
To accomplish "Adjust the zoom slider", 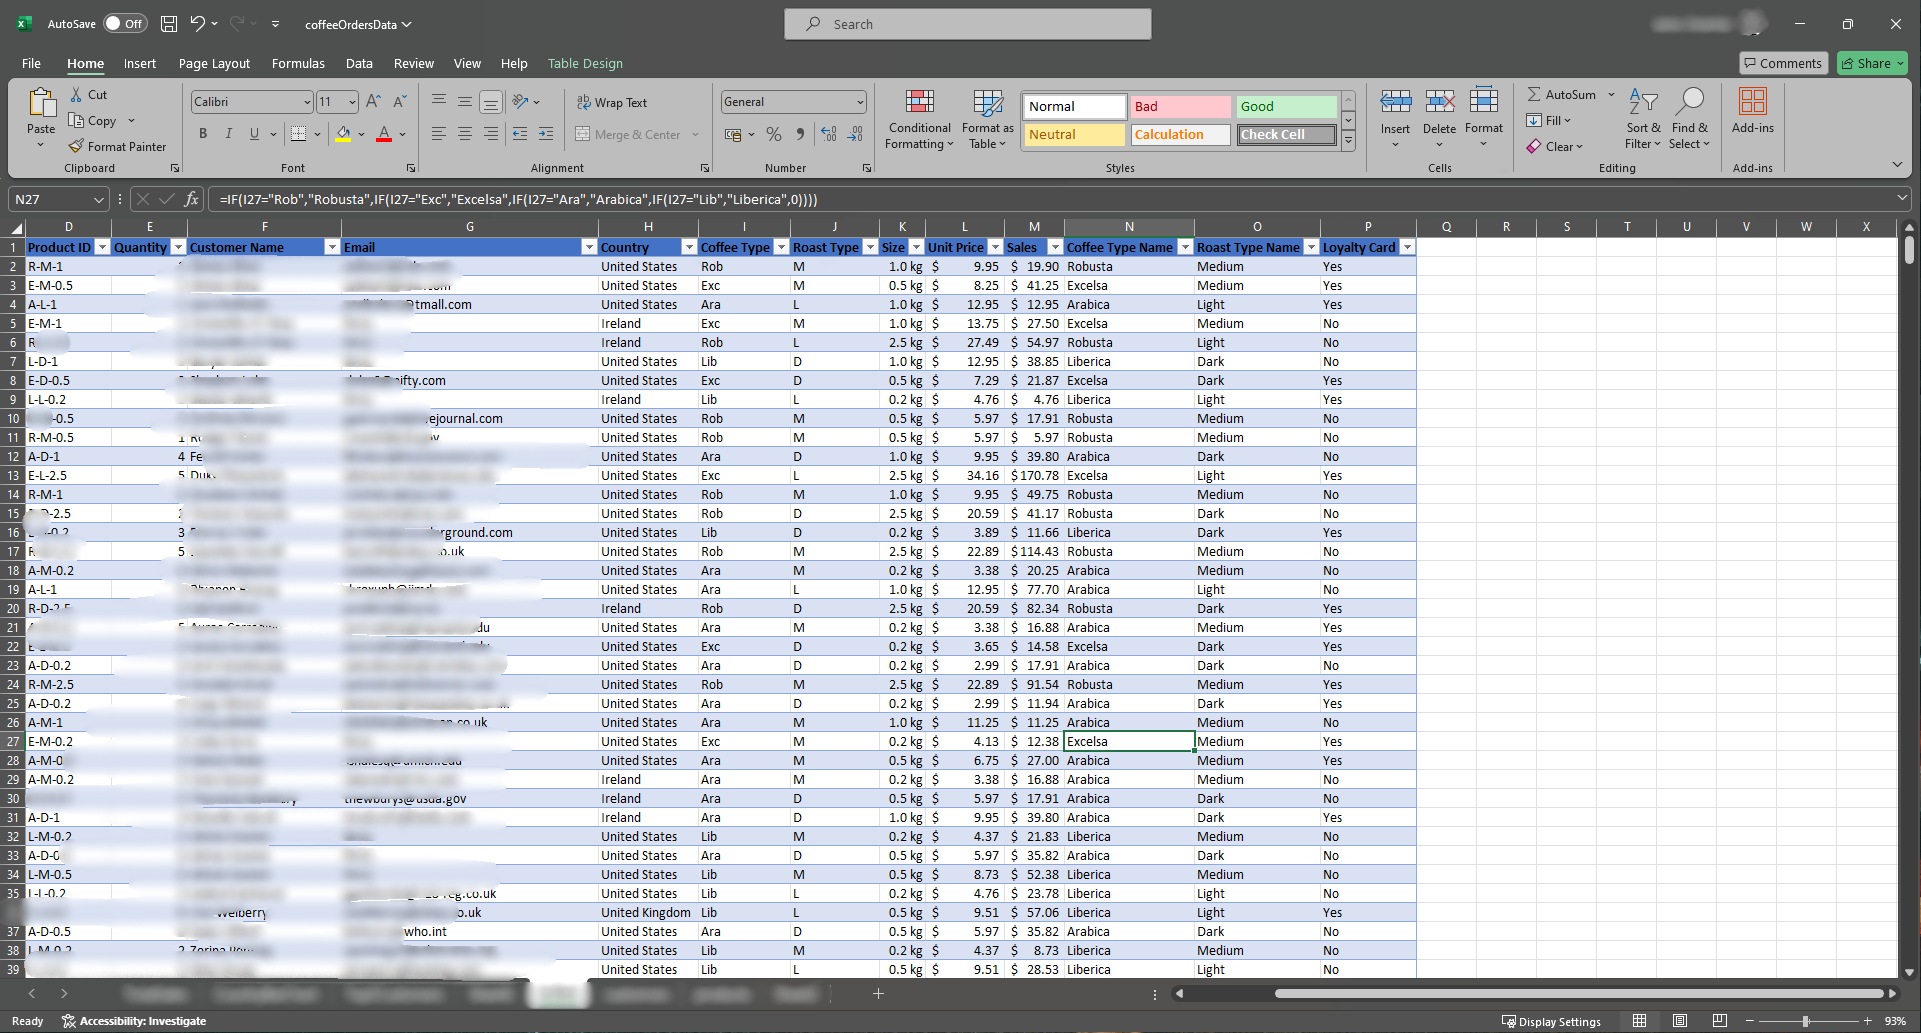I will click(1806, 1021).
